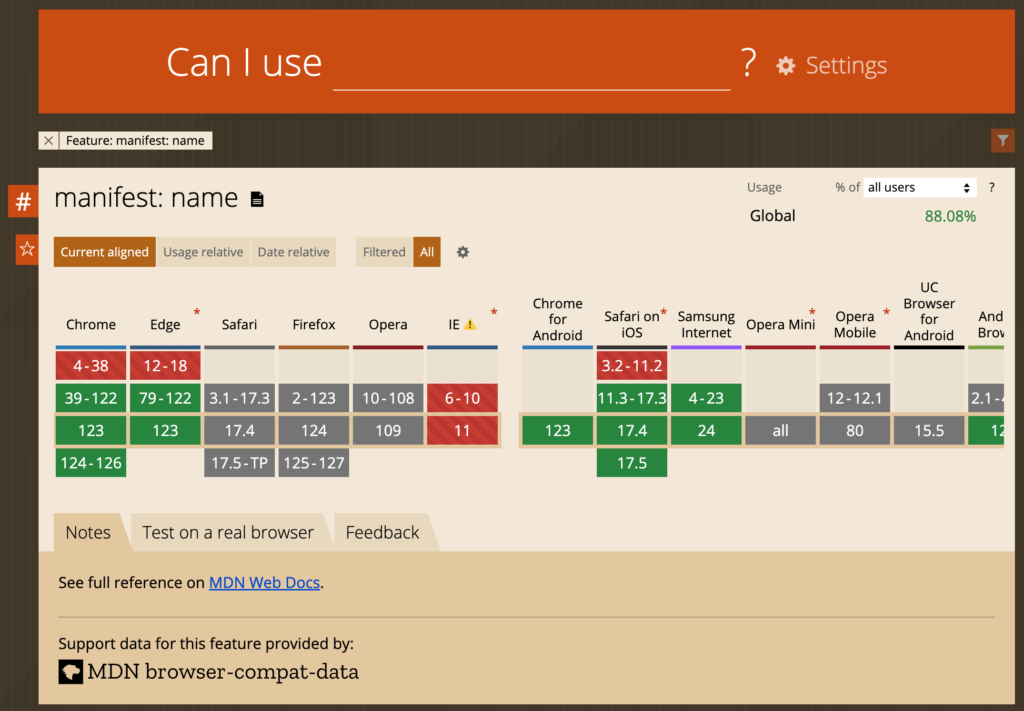Image resolution: width=1024 pixels, height=711 pixels.
Task: Select the Filtered browsers option
Action: [x=384, y=252]
